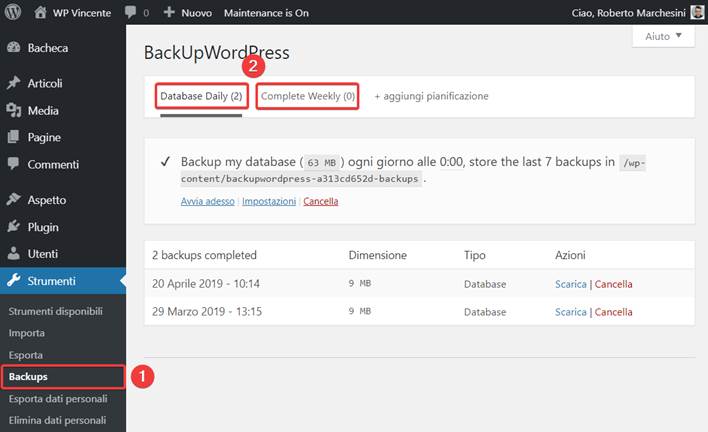The width and height of the screenshot is (708, 432).
Task: Click the Pagine pages icon
Action: pos(14,137)
